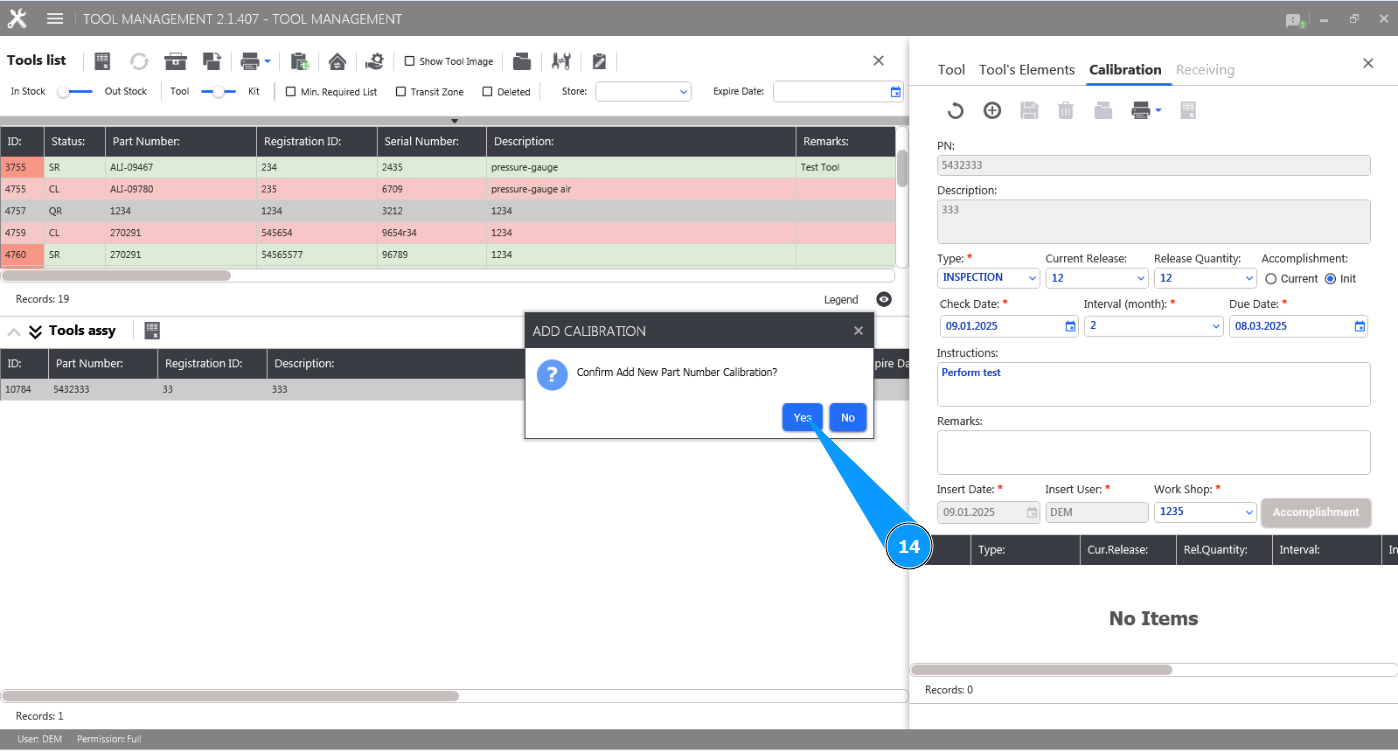
Task: Select the tool row with ID 4757
Action: coord(448,211)
